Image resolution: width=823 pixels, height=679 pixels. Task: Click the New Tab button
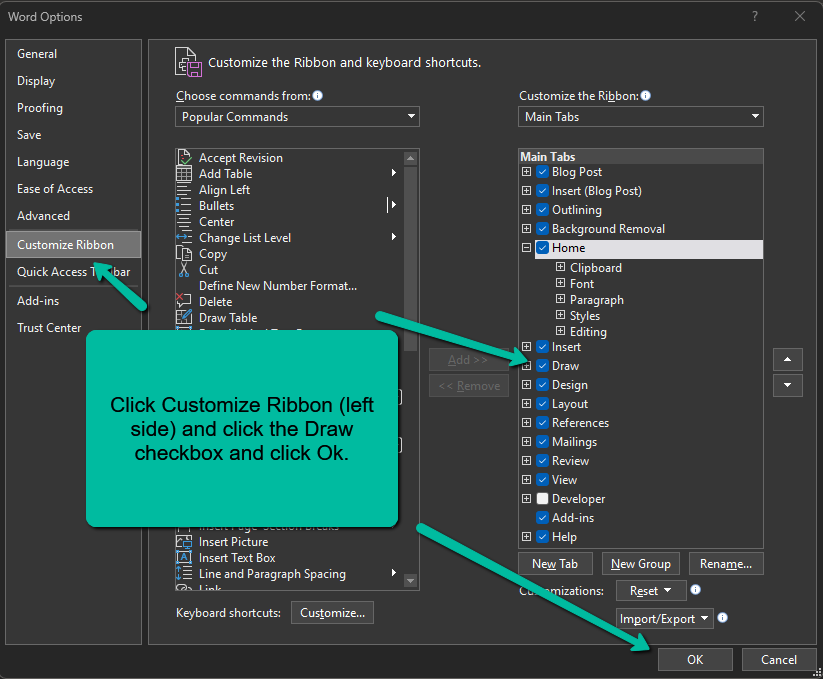pyautogui.click(x=555, y=564)
